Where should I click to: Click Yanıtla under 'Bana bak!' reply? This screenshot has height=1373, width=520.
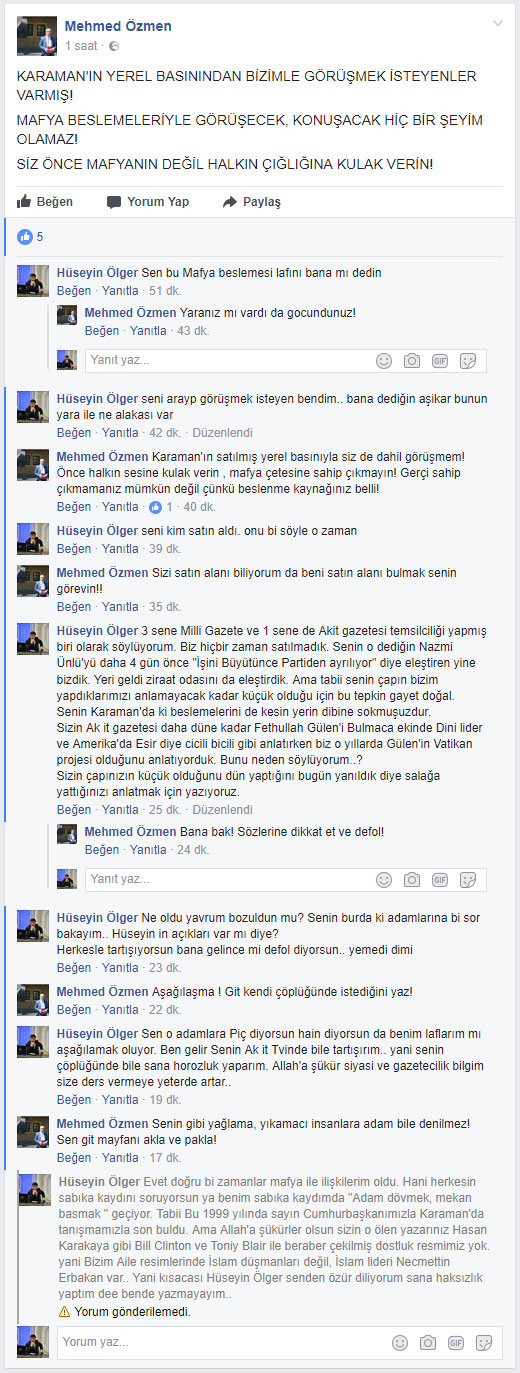click(x=148, y=850)
